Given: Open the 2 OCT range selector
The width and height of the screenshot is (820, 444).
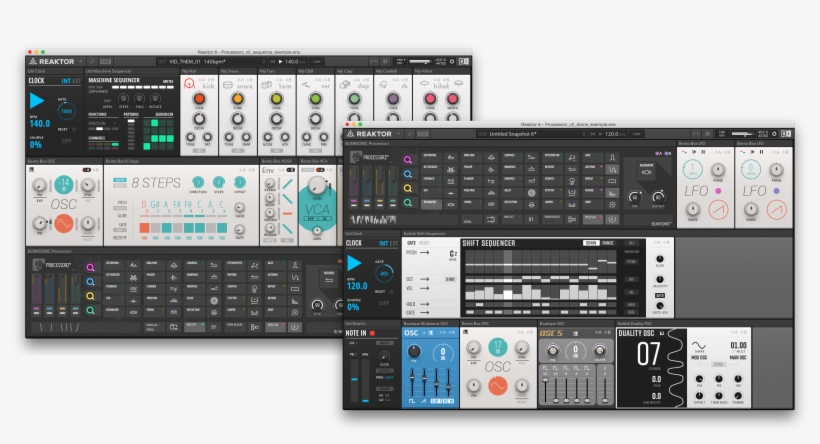Looking at the screenshot, I should (450, 279).
